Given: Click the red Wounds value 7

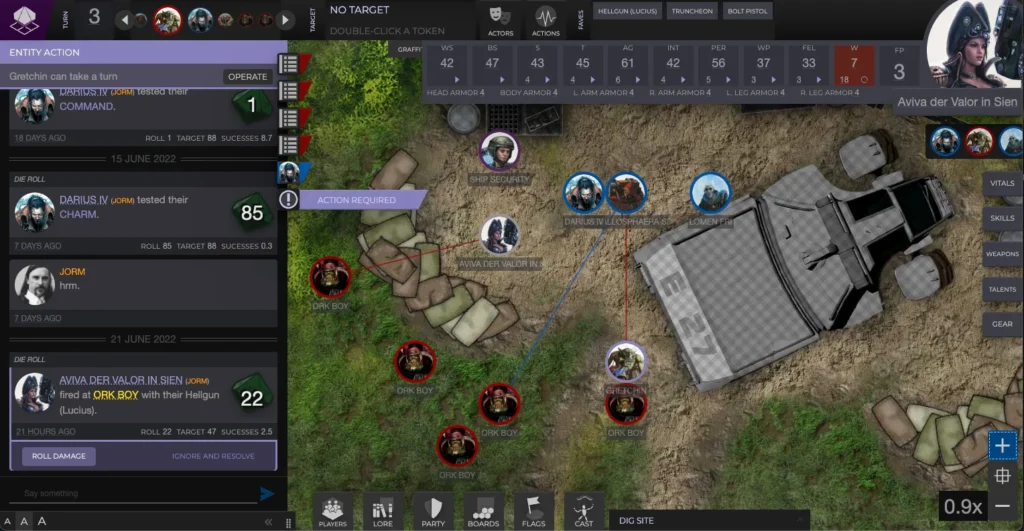Looking at the screenshot, I should (854, 63).
